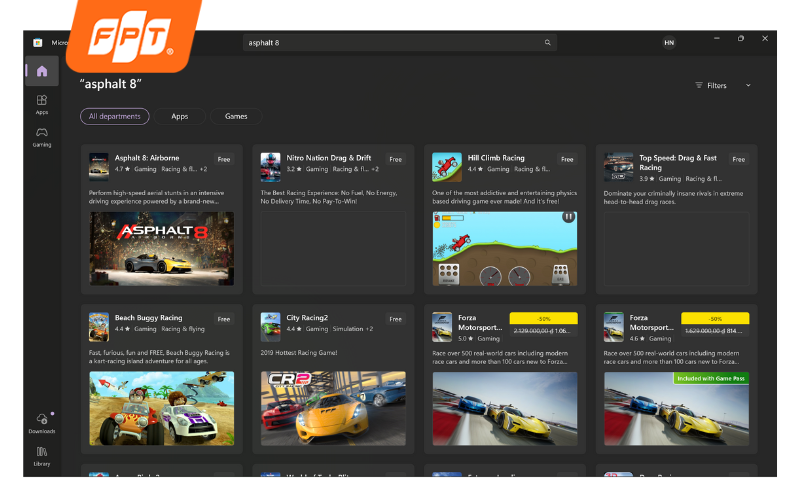Screen dimensions: 800x500
Task: Go to Gaming section in sidebar
Action: pos(41,136)
